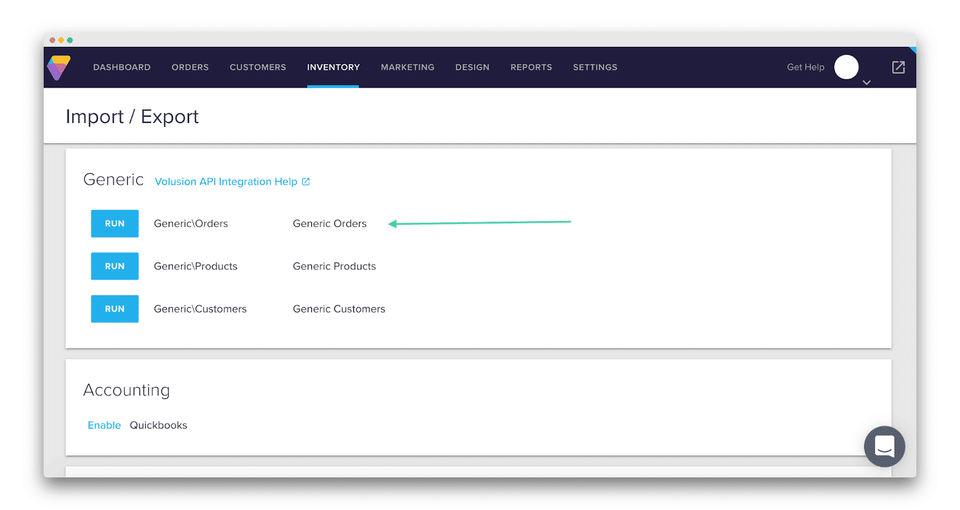Image resolution: width=960 pixels, height=510 pixels.
Task: Click the Accounting section heading
Action: (x=126, y=391)
